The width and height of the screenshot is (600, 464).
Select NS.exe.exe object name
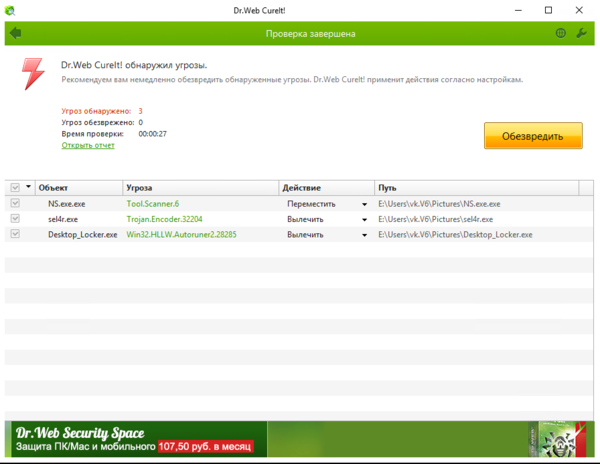[67, 204]
